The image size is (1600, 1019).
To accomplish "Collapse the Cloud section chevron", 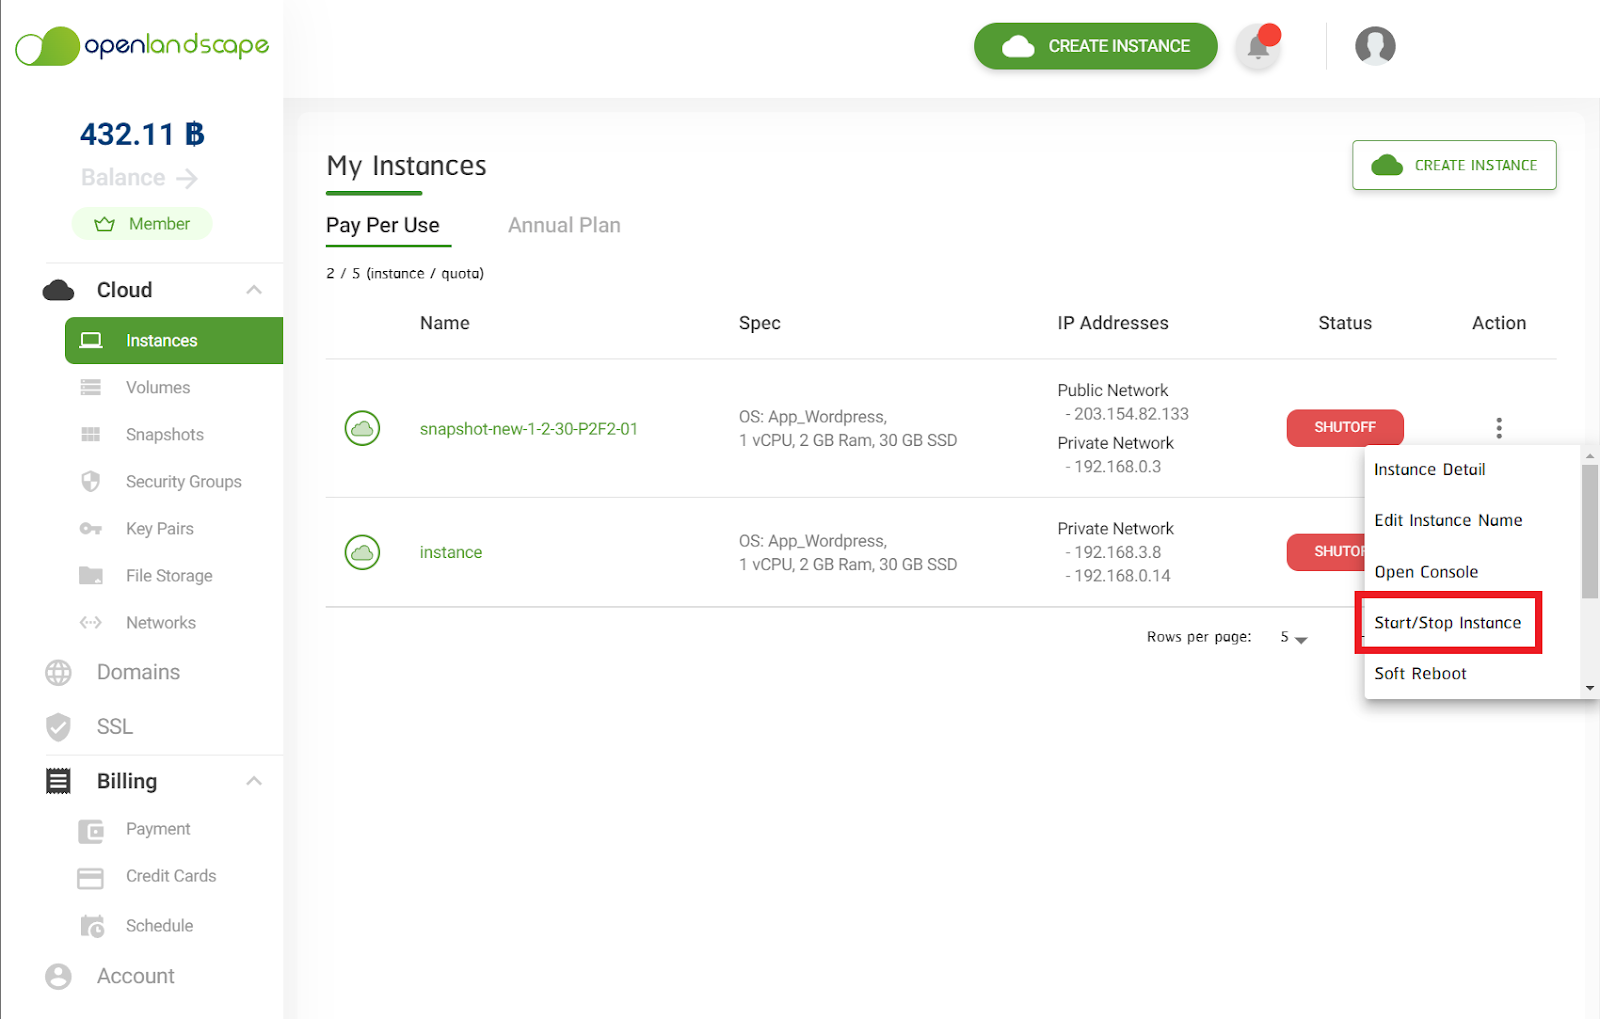I will tap(254, 290).
